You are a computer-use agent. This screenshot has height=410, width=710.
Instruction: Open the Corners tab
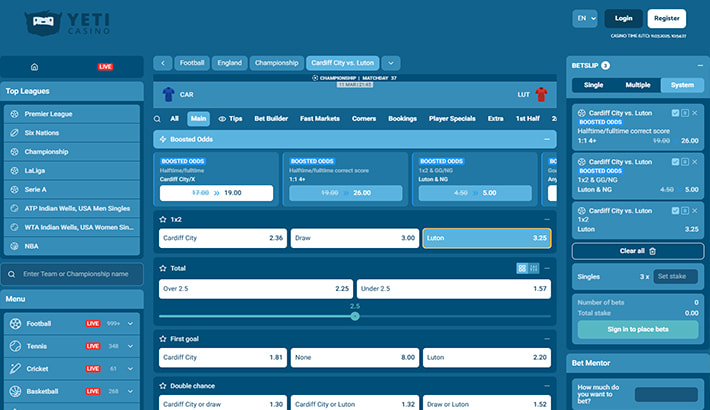point(364,119)
